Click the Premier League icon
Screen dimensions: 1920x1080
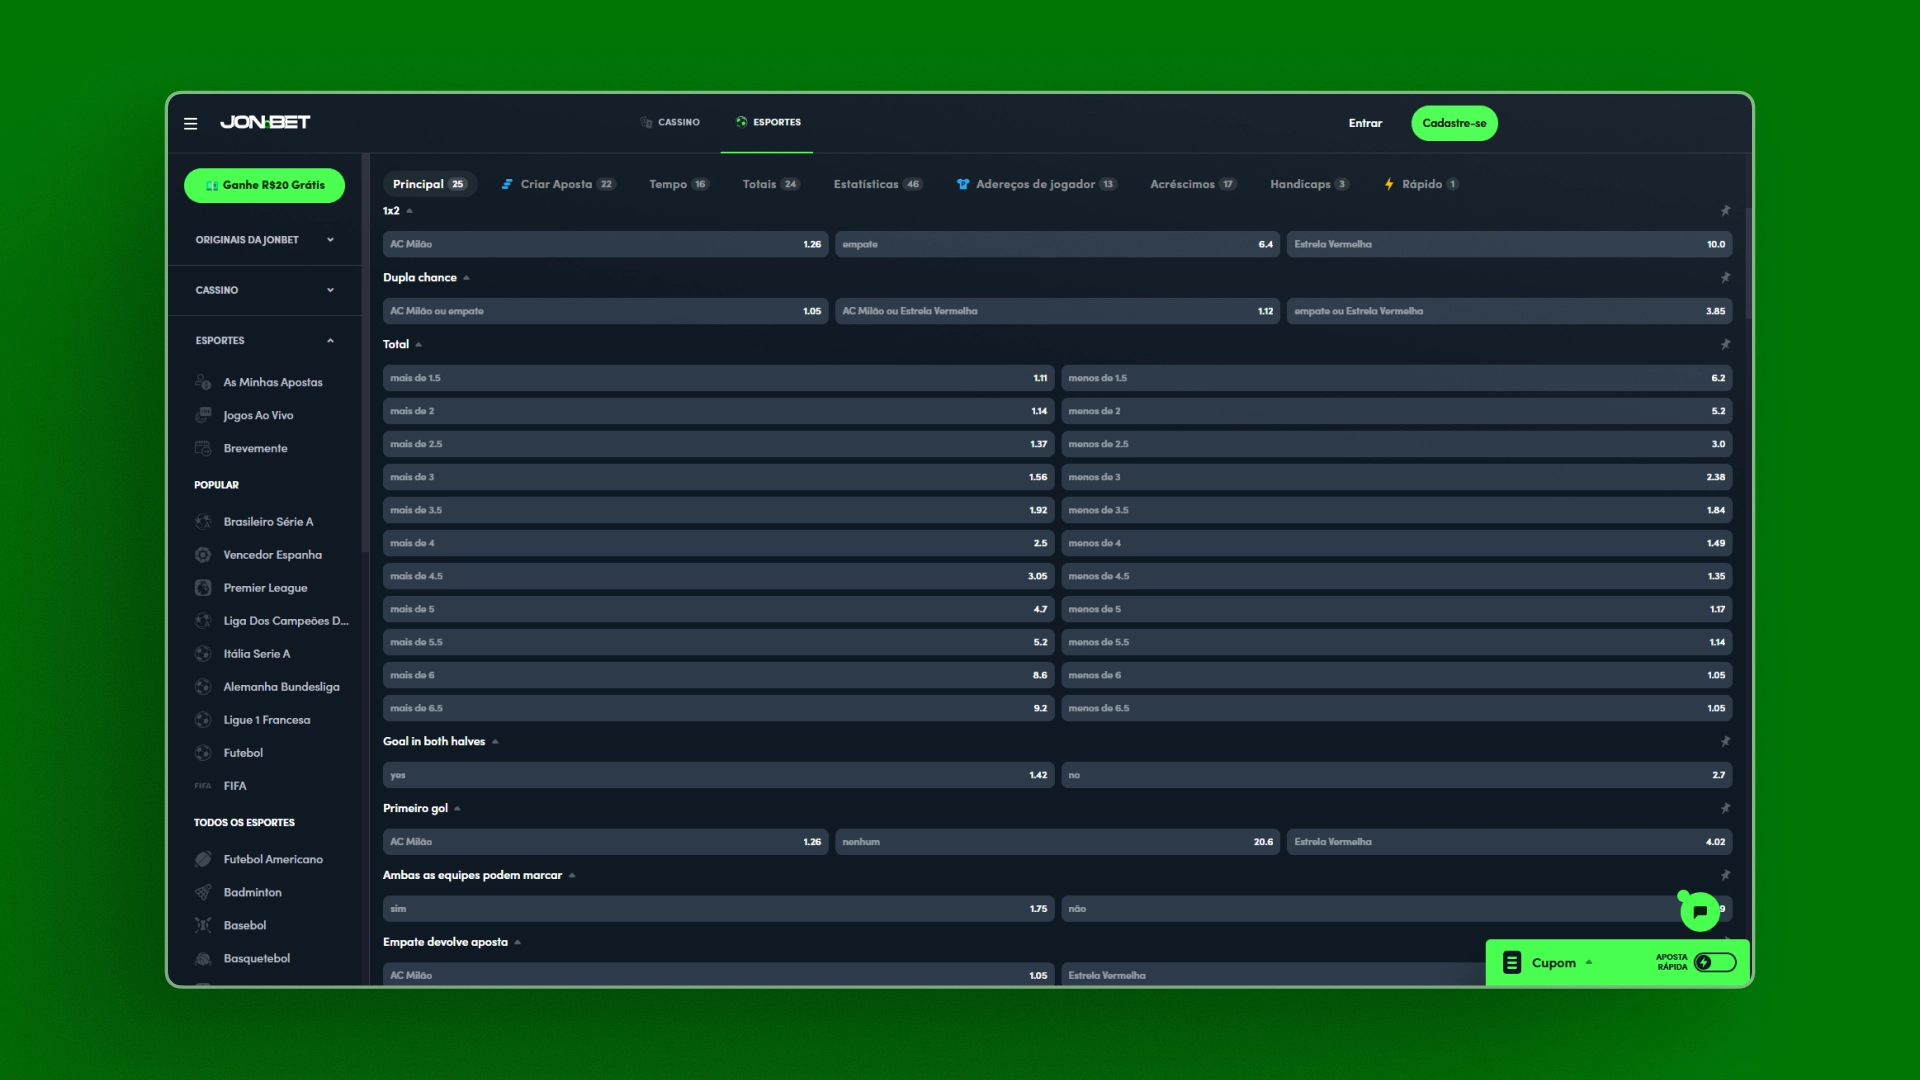[x=203, y=588]
